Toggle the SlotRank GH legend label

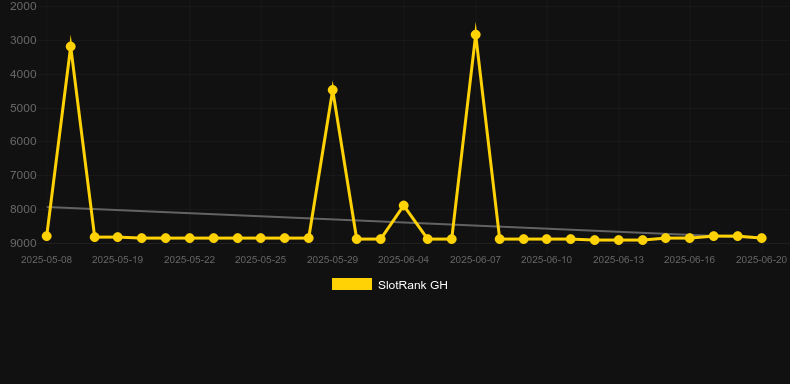[x=413, y=285]
